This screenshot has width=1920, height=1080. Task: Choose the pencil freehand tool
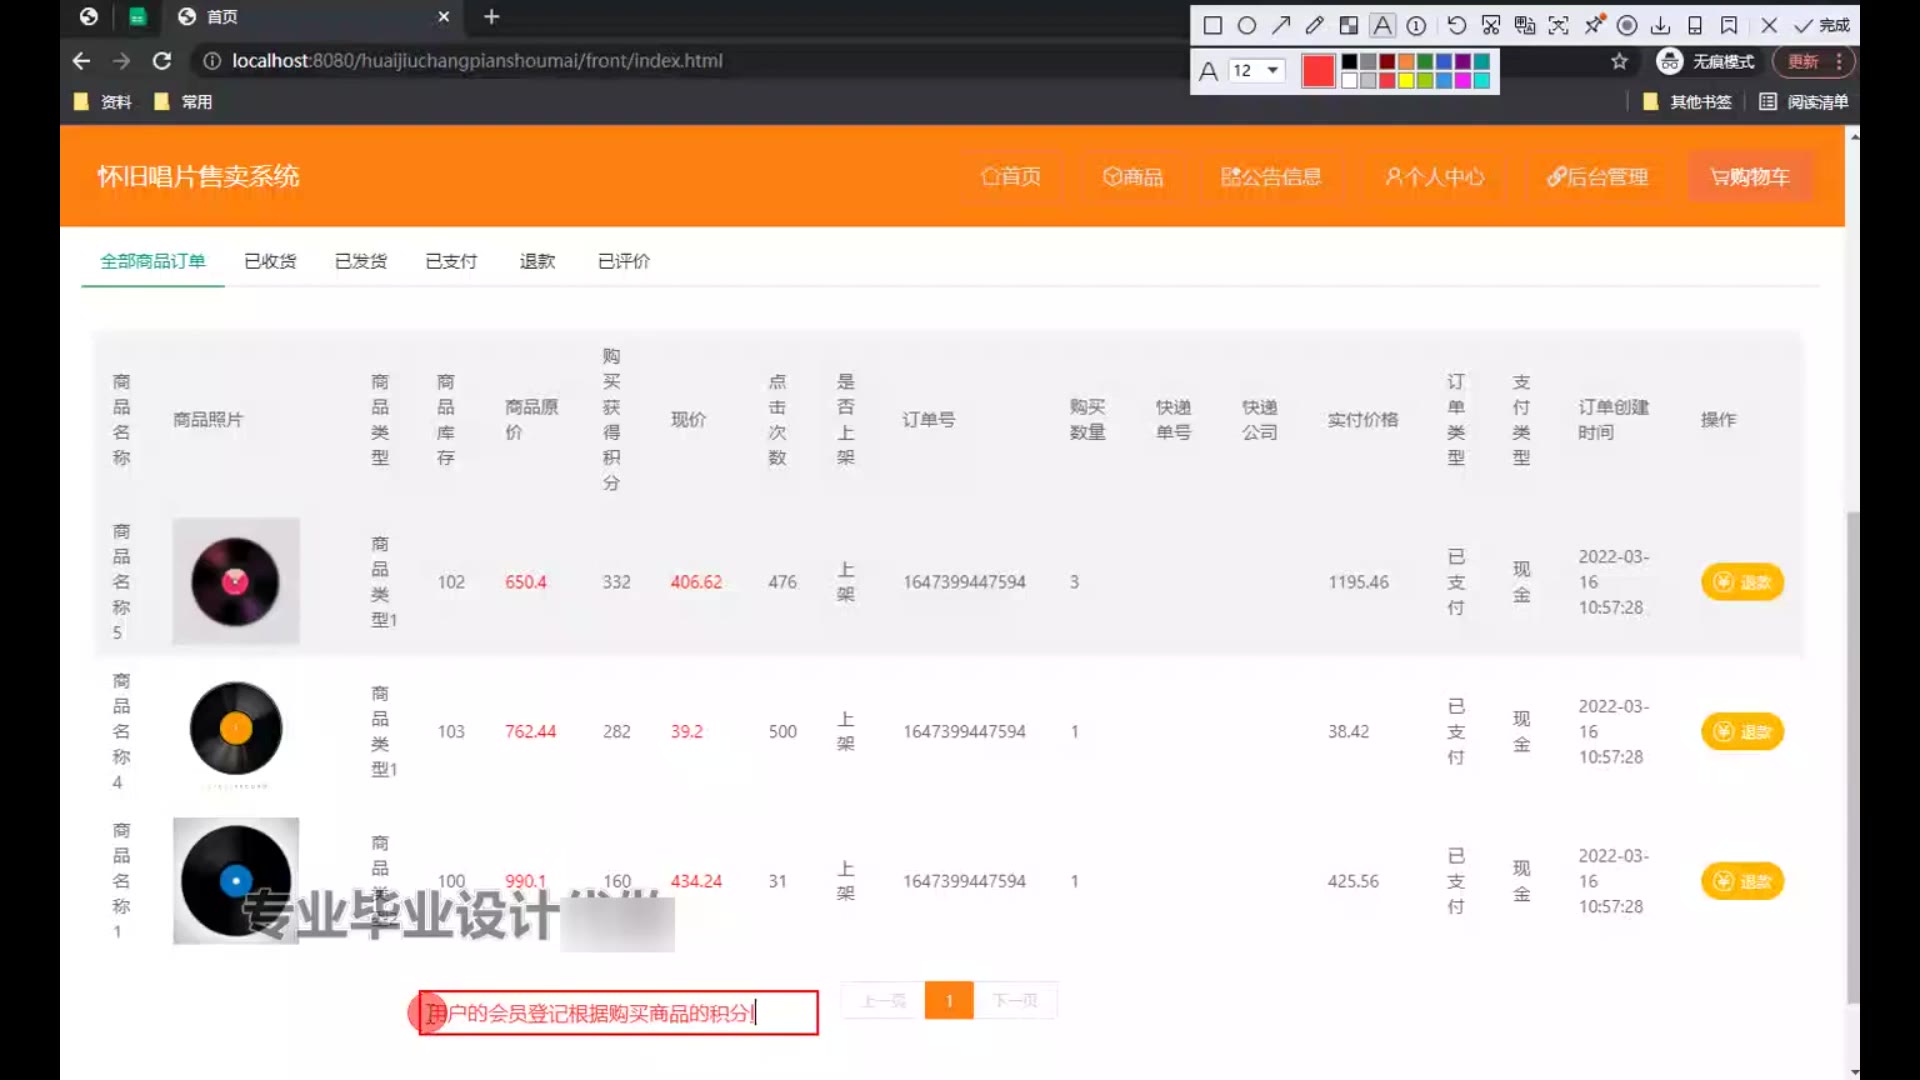click(1314, 25)
